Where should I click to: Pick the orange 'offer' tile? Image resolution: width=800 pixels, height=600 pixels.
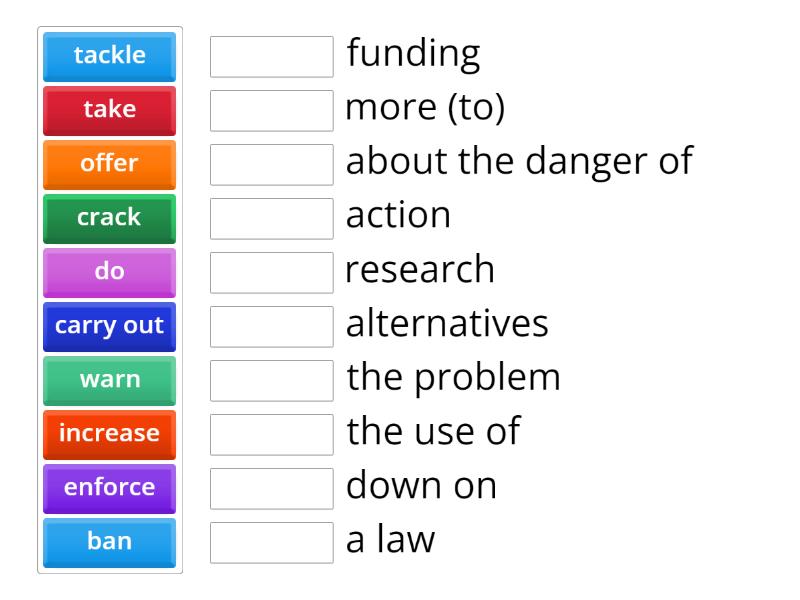coord(109,164)
